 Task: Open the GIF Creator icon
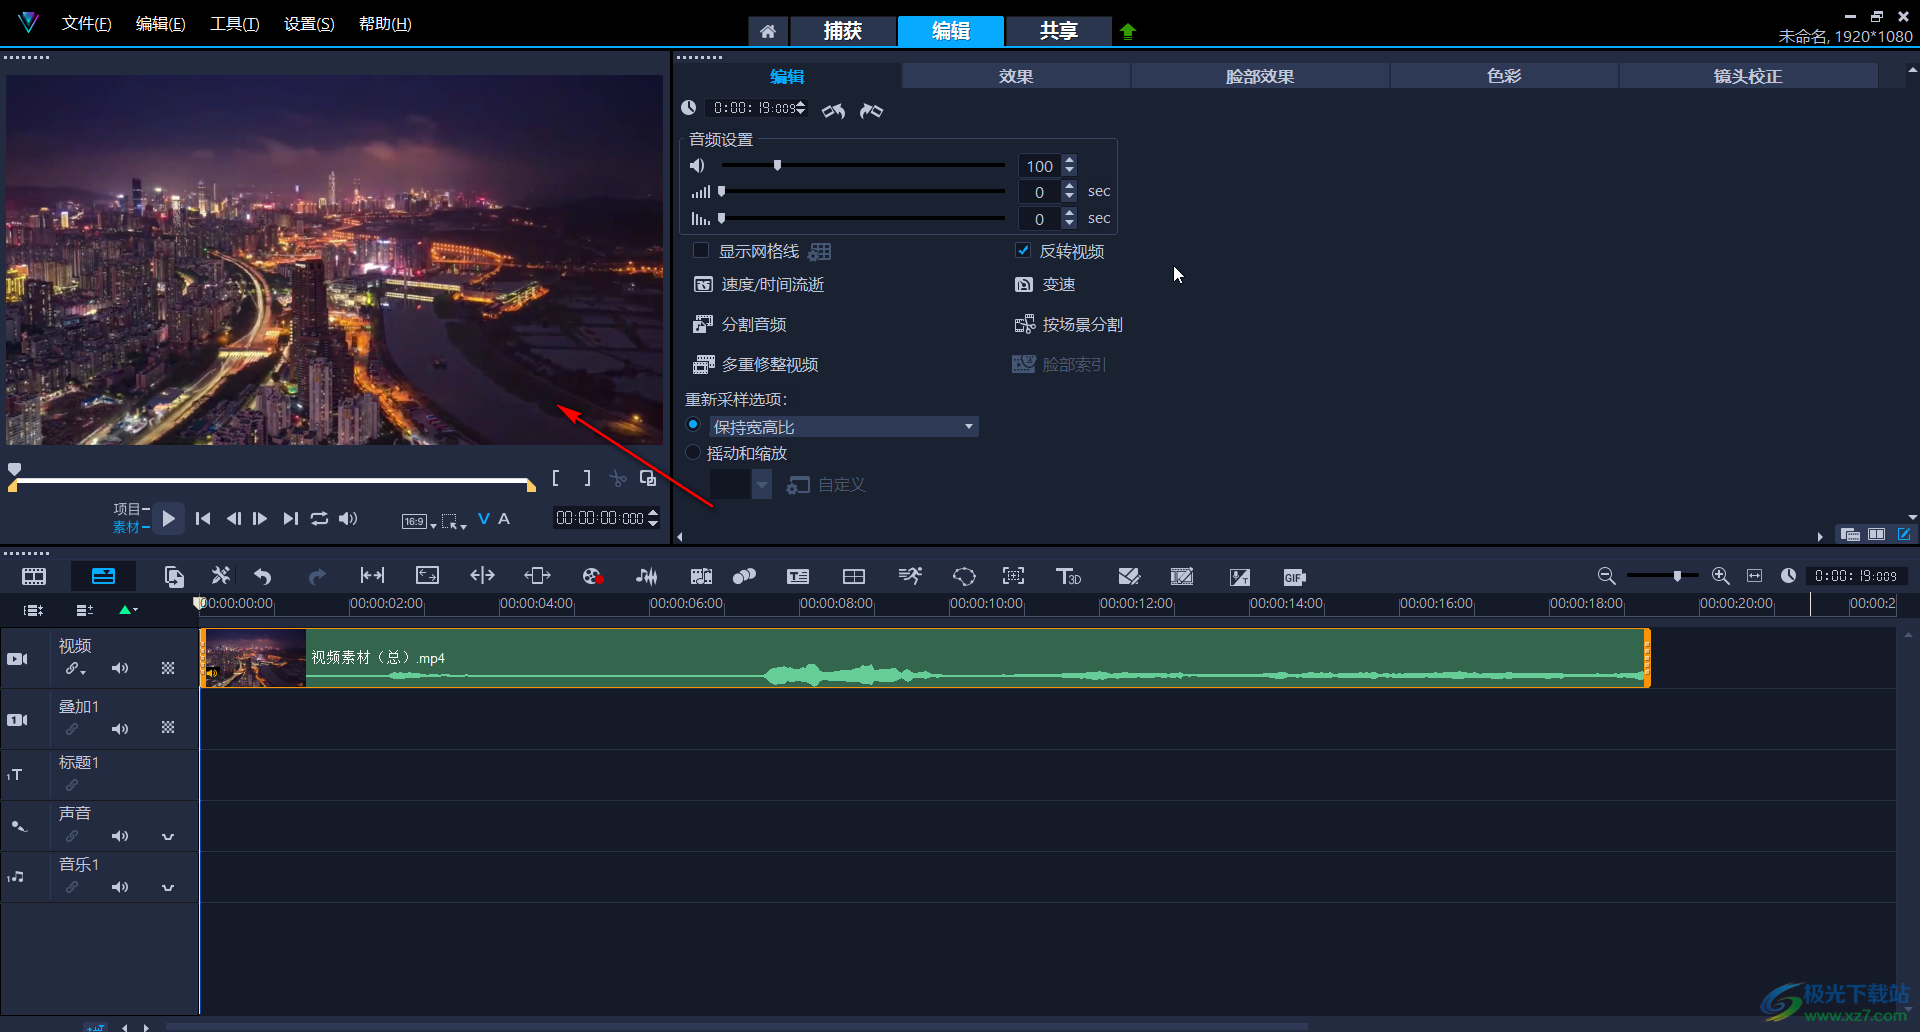[1294, 576]
